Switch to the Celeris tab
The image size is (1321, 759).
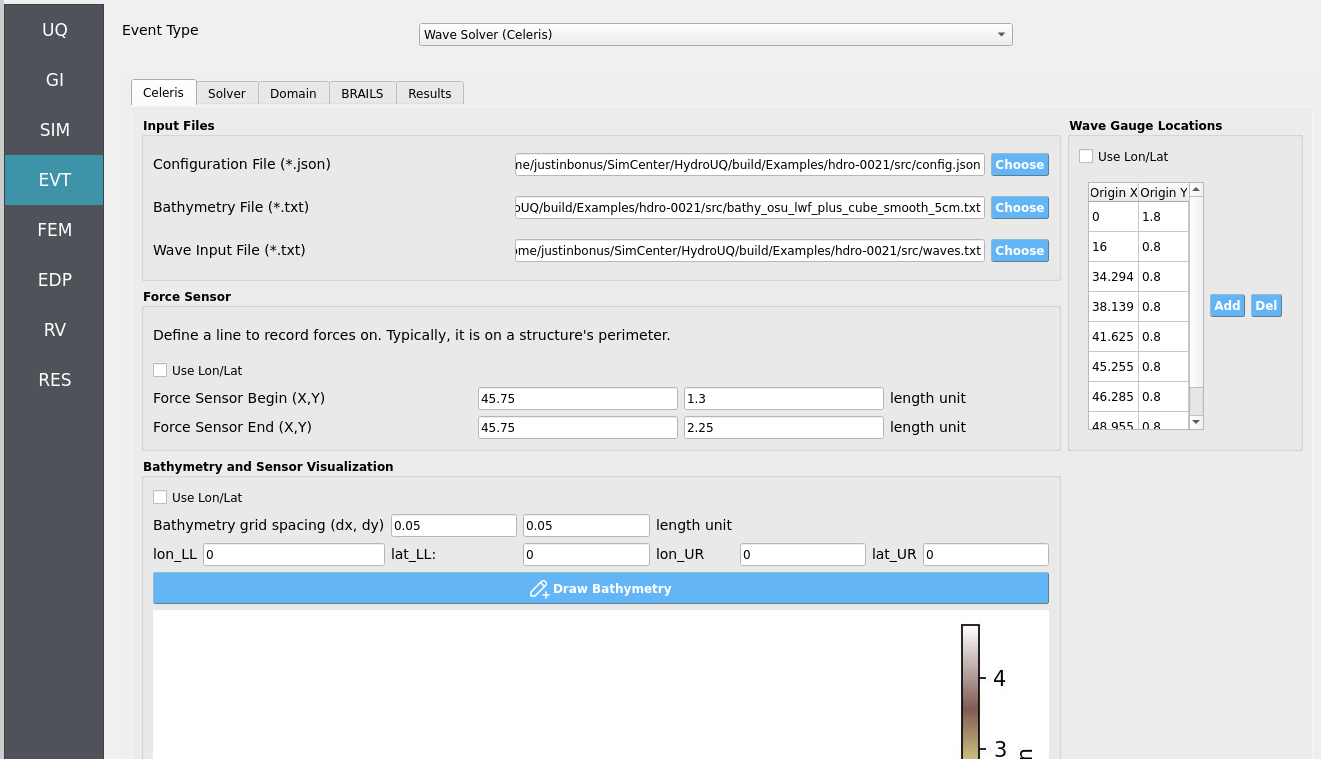click(163, 93)
